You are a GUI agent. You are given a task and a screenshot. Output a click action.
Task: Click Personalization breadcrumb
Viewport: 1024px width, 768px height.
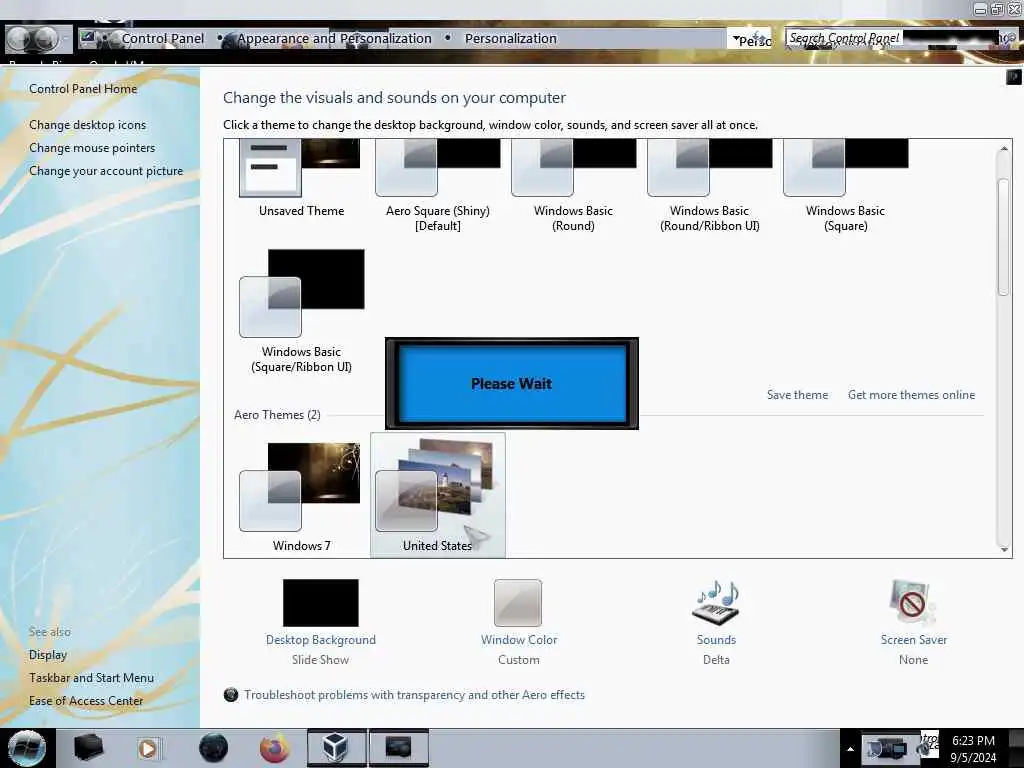coord(511,39)
